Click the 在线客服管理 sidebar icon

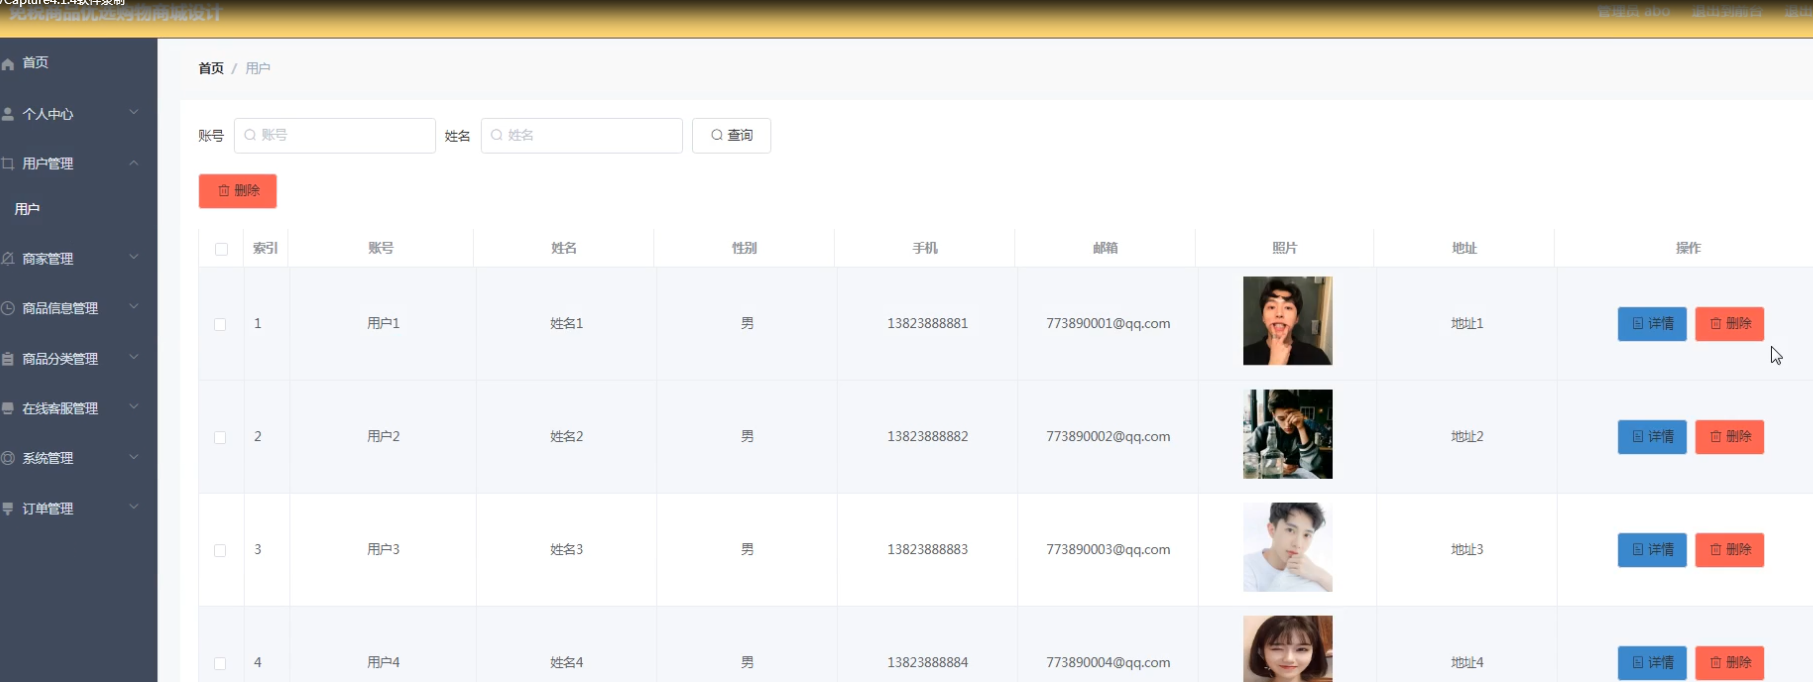pyautogui.click(x=8, y=408)
